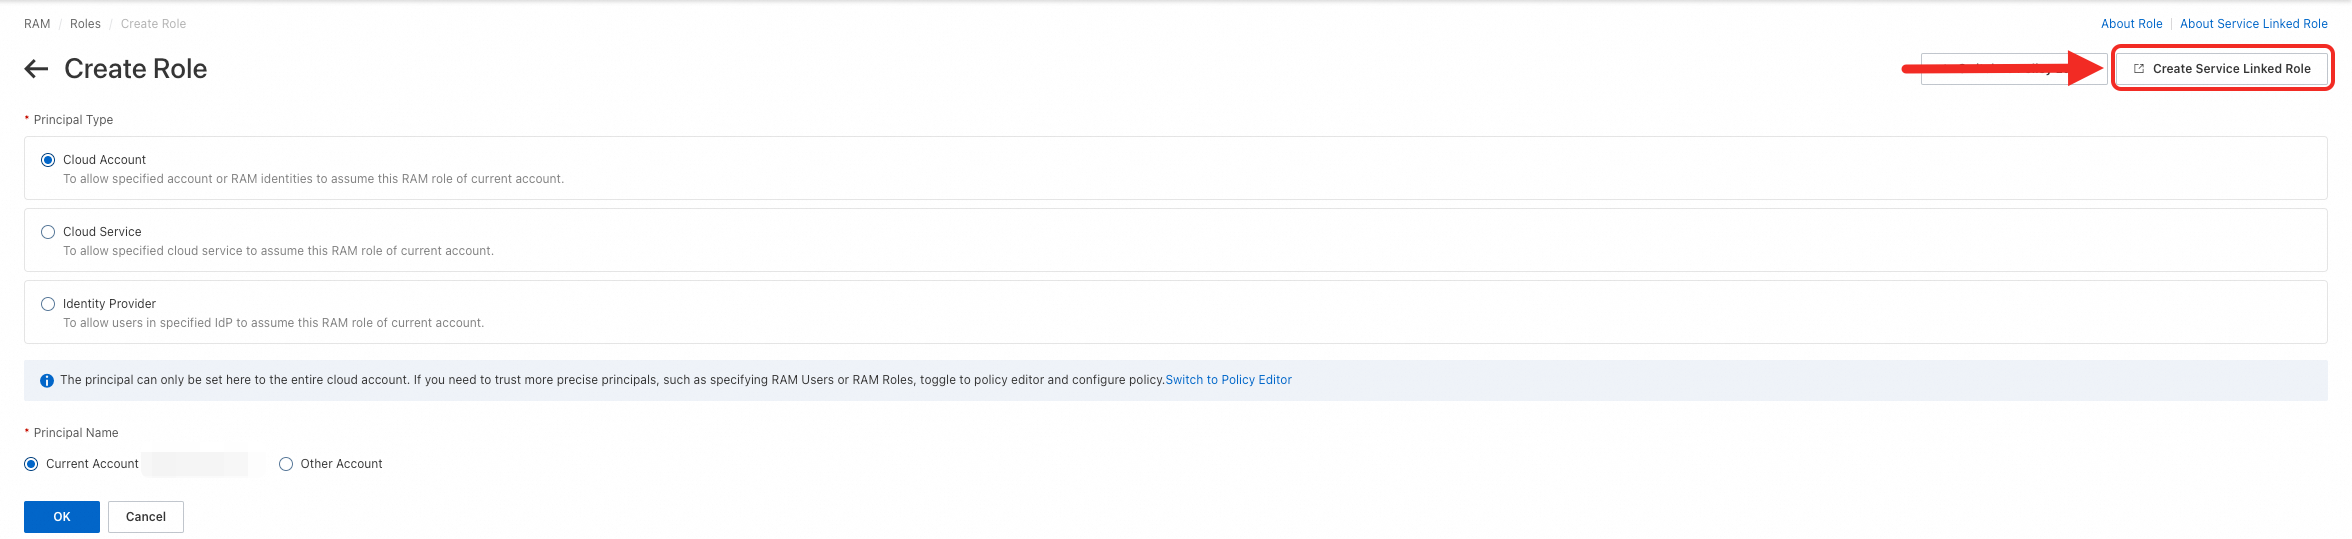Click the blue info icon in notice banner
This screenshot has height=539, width=2352.
47,381
